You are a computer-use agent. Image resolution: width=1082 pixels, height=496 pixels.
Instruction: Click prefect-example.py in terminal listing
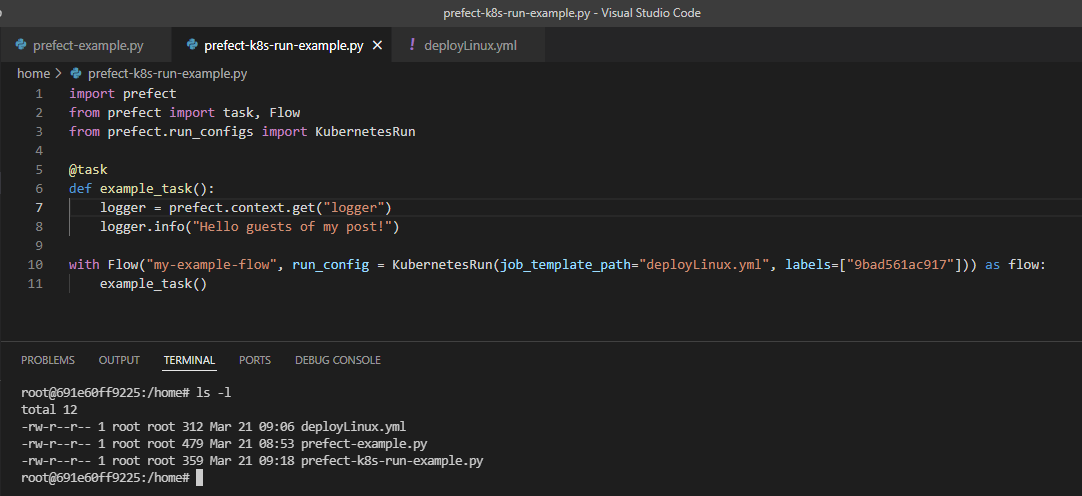click(364, 444)
